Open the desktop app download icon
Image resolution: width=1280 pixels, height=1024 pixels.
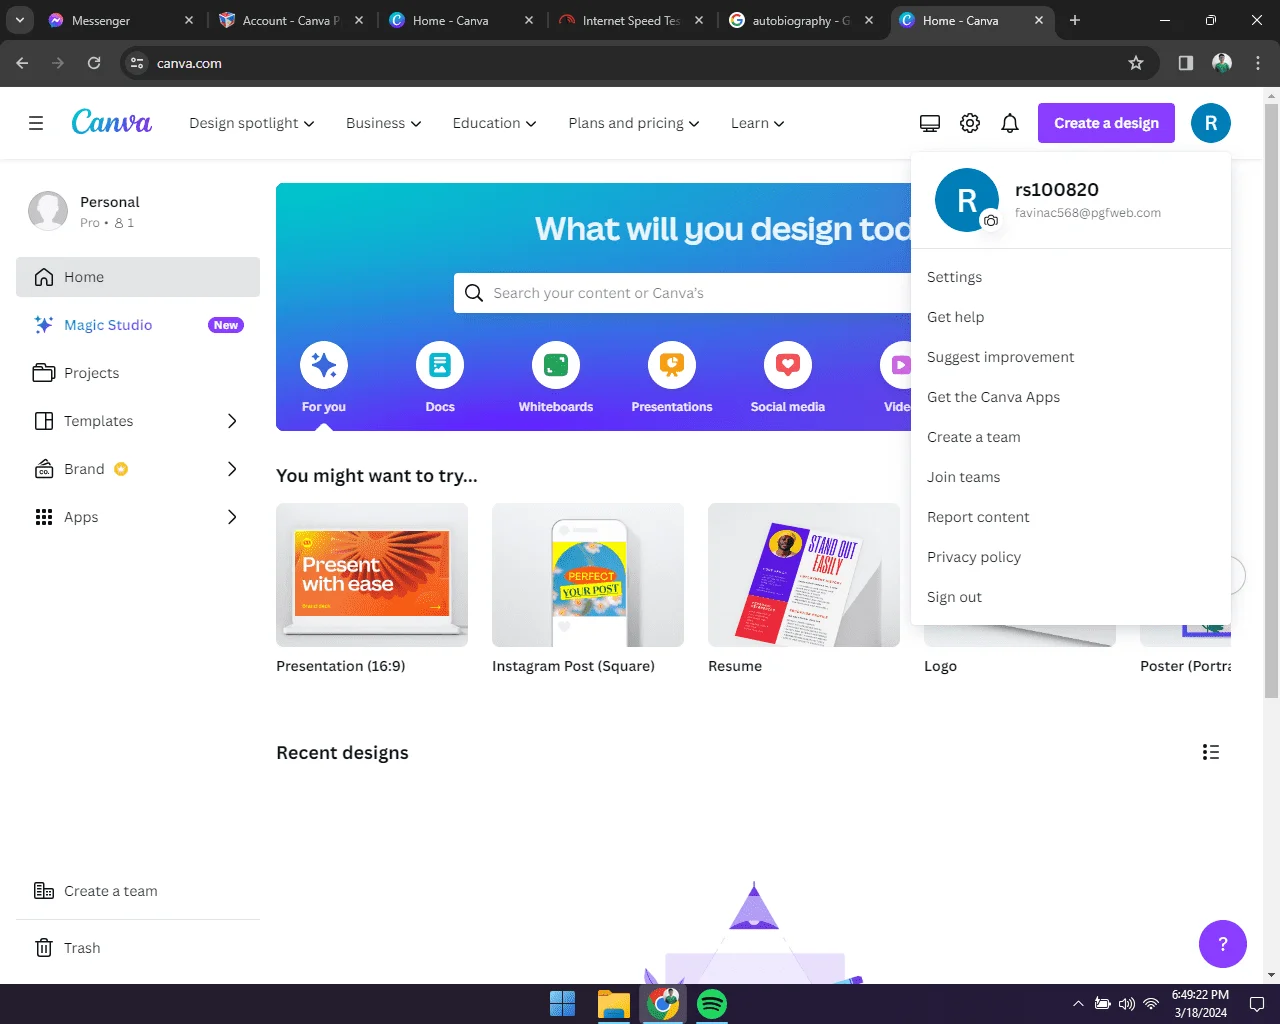pyautogui.click(x=930, y=123)
